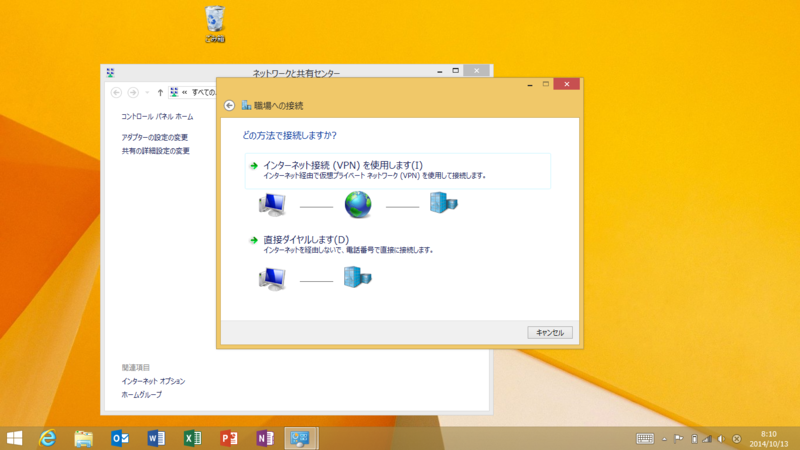Open recent locations dropdown in Network Sharing Center

tap(147, 92)
